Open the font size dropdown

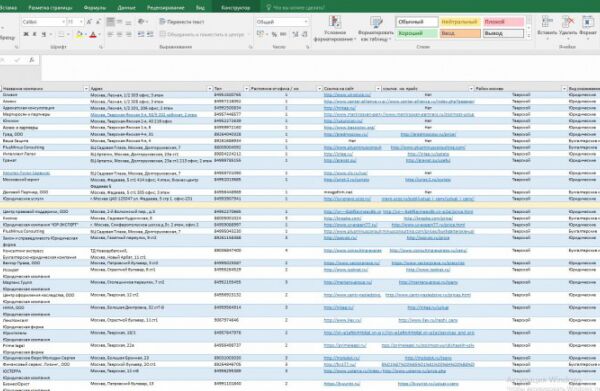pos(81,22)
